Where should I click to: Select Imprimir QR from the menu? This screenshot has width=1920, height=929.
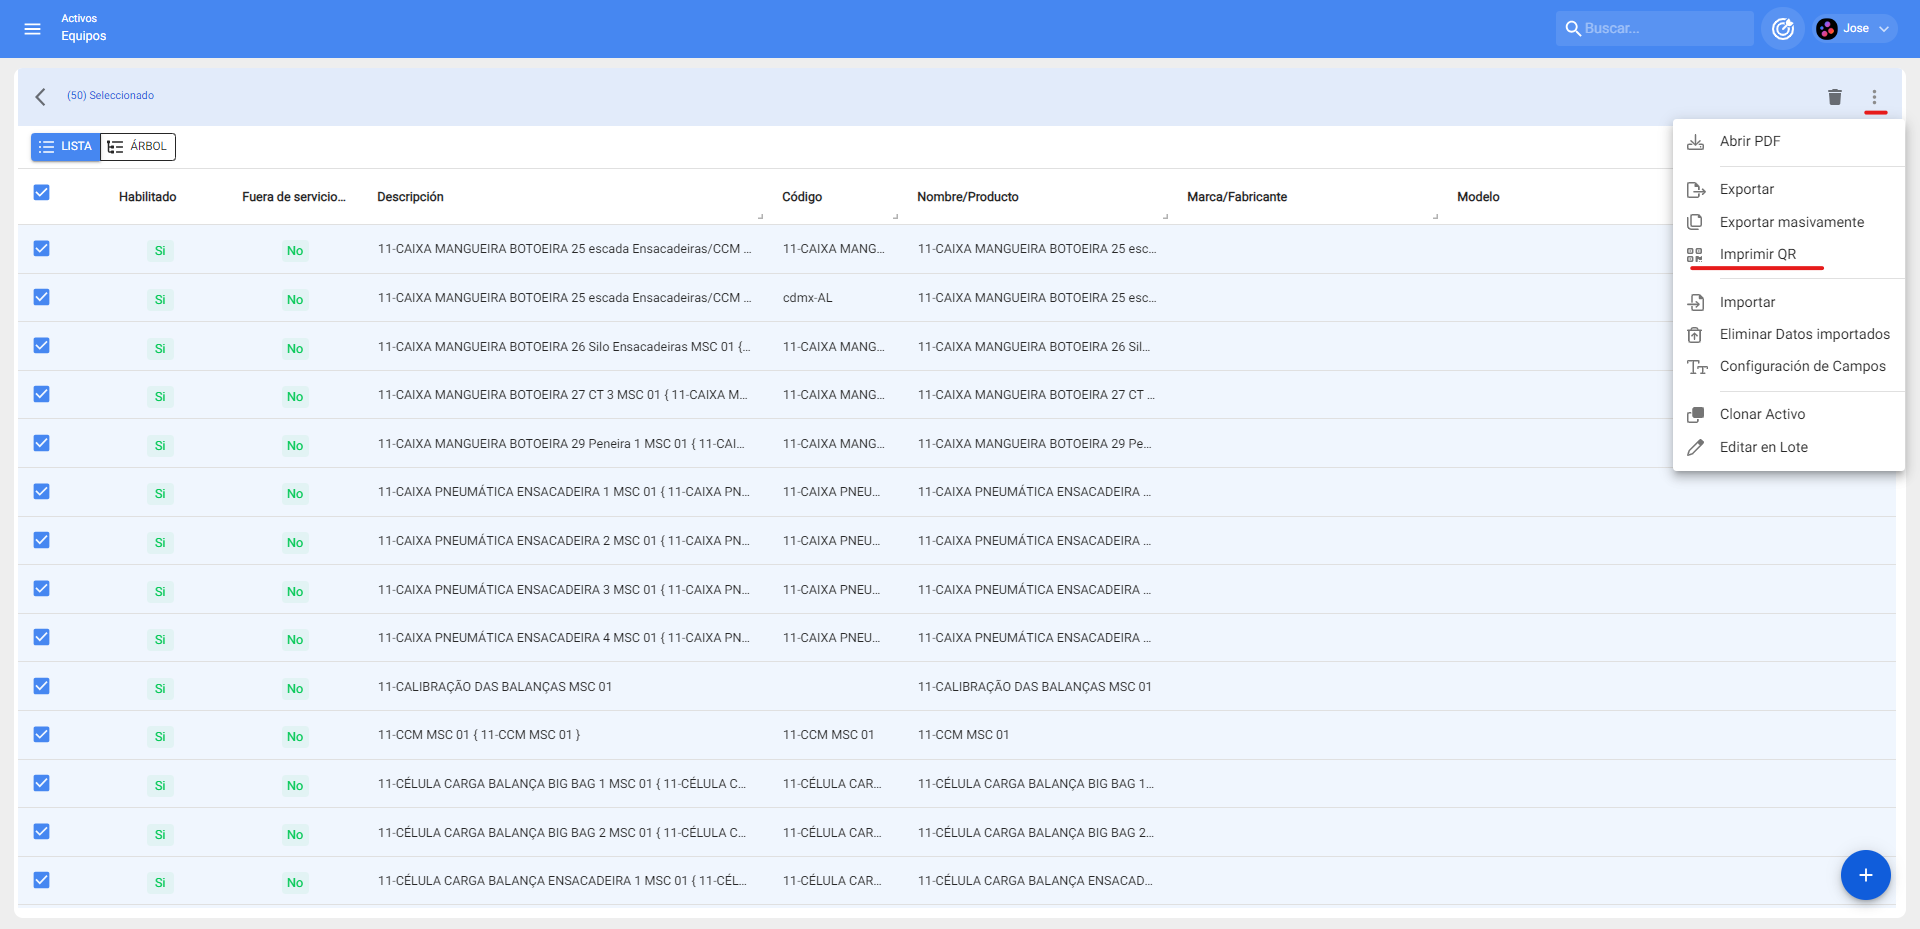click(x=1757, y=254)
